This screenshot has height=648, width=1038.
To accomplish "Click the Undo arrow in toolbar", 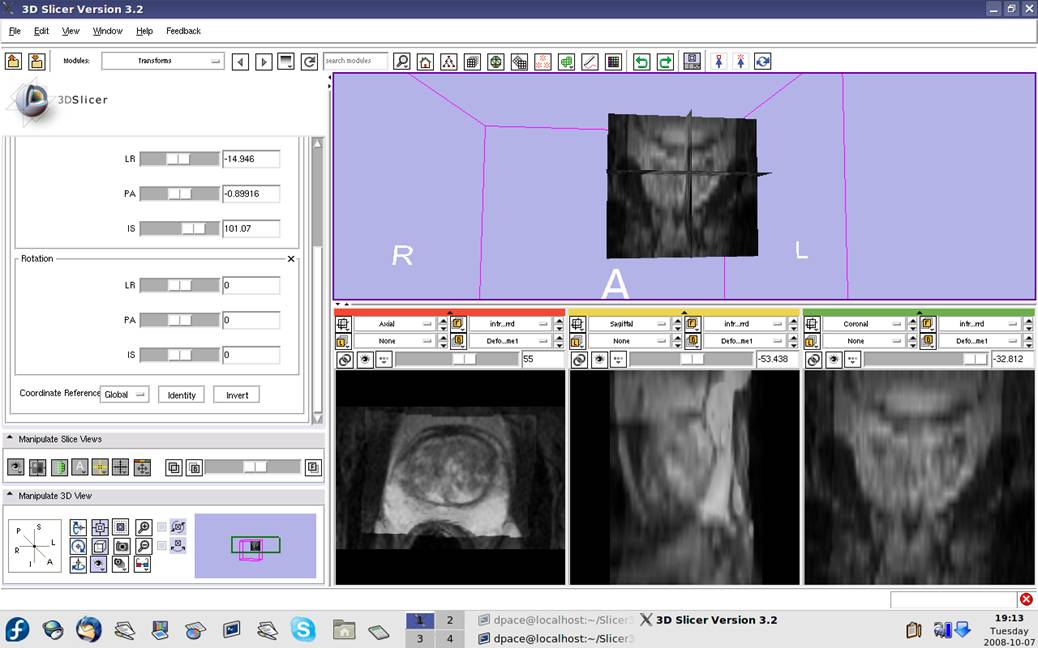I will [x=642, y=62].
